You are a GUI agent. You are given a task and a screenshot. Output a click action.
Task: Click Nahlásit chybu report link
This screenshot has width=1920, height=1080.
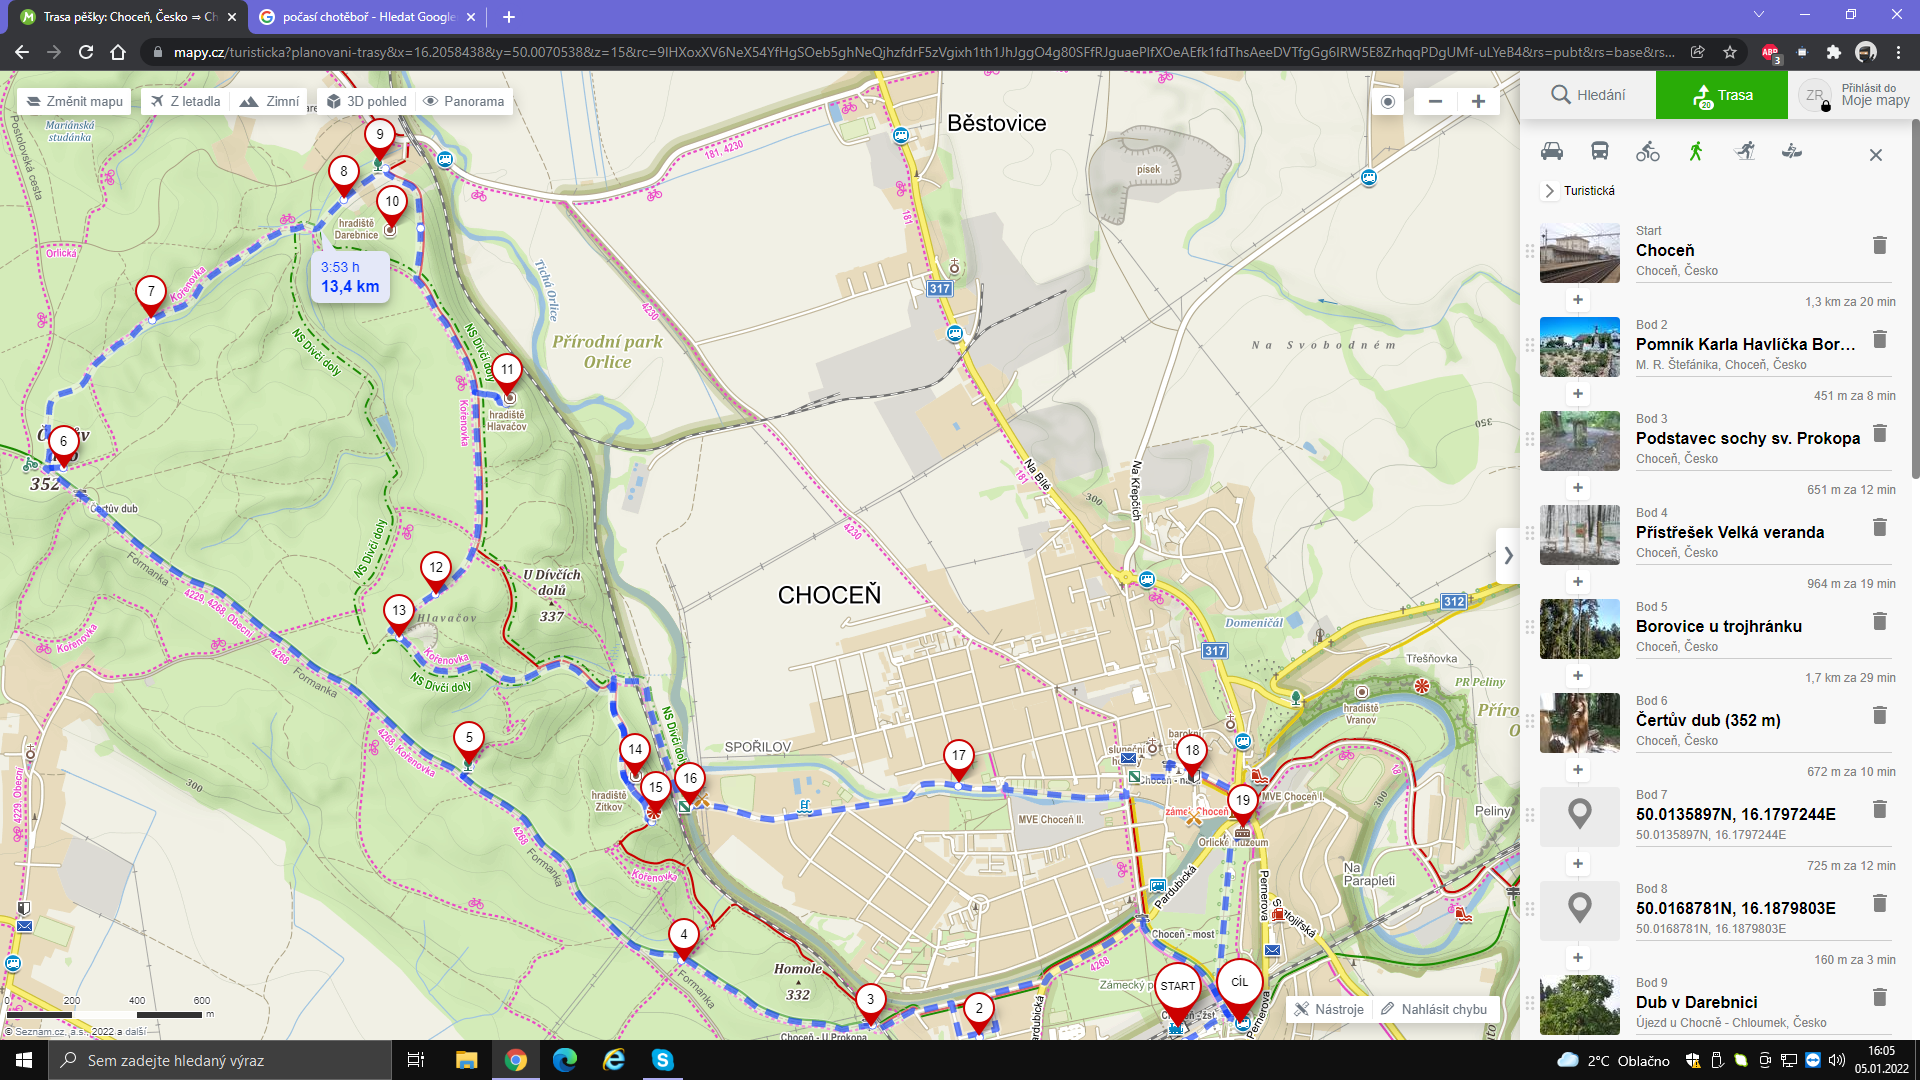pyautogui.click(x=1434, y=1009)
